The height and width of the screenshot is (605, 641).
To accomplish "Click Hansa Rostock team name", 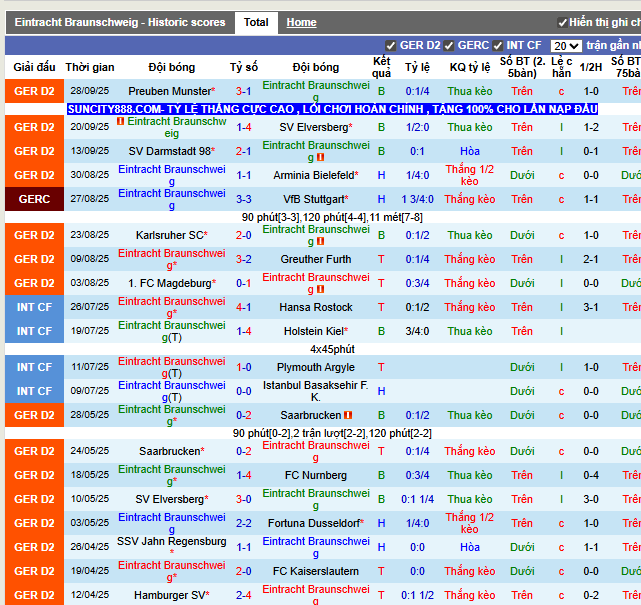I will click(316, 307).
